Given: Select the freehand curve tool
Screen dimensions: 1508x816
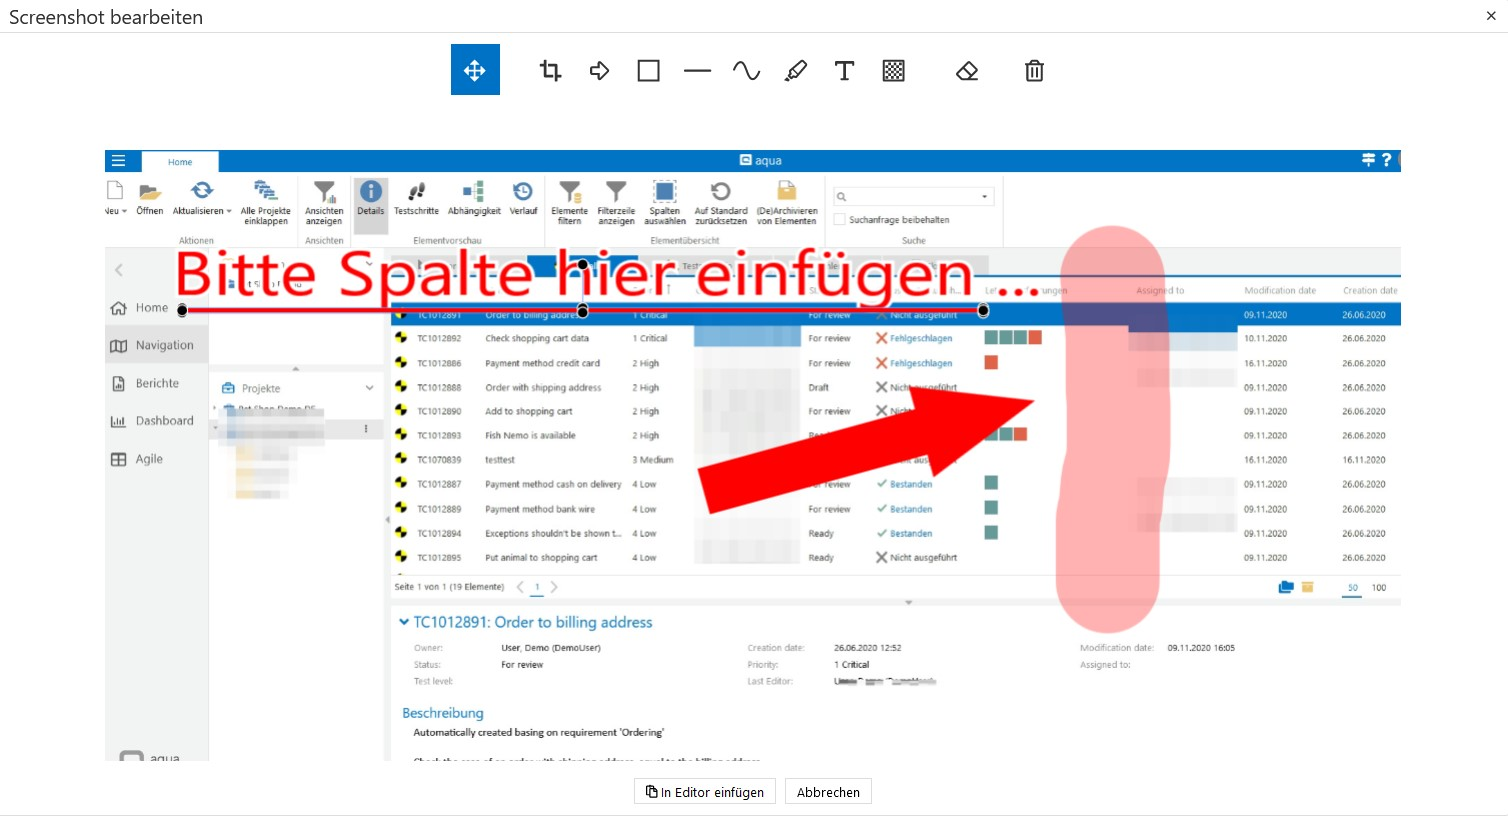Looking at the screenshot, I should [x=746, y=70].
